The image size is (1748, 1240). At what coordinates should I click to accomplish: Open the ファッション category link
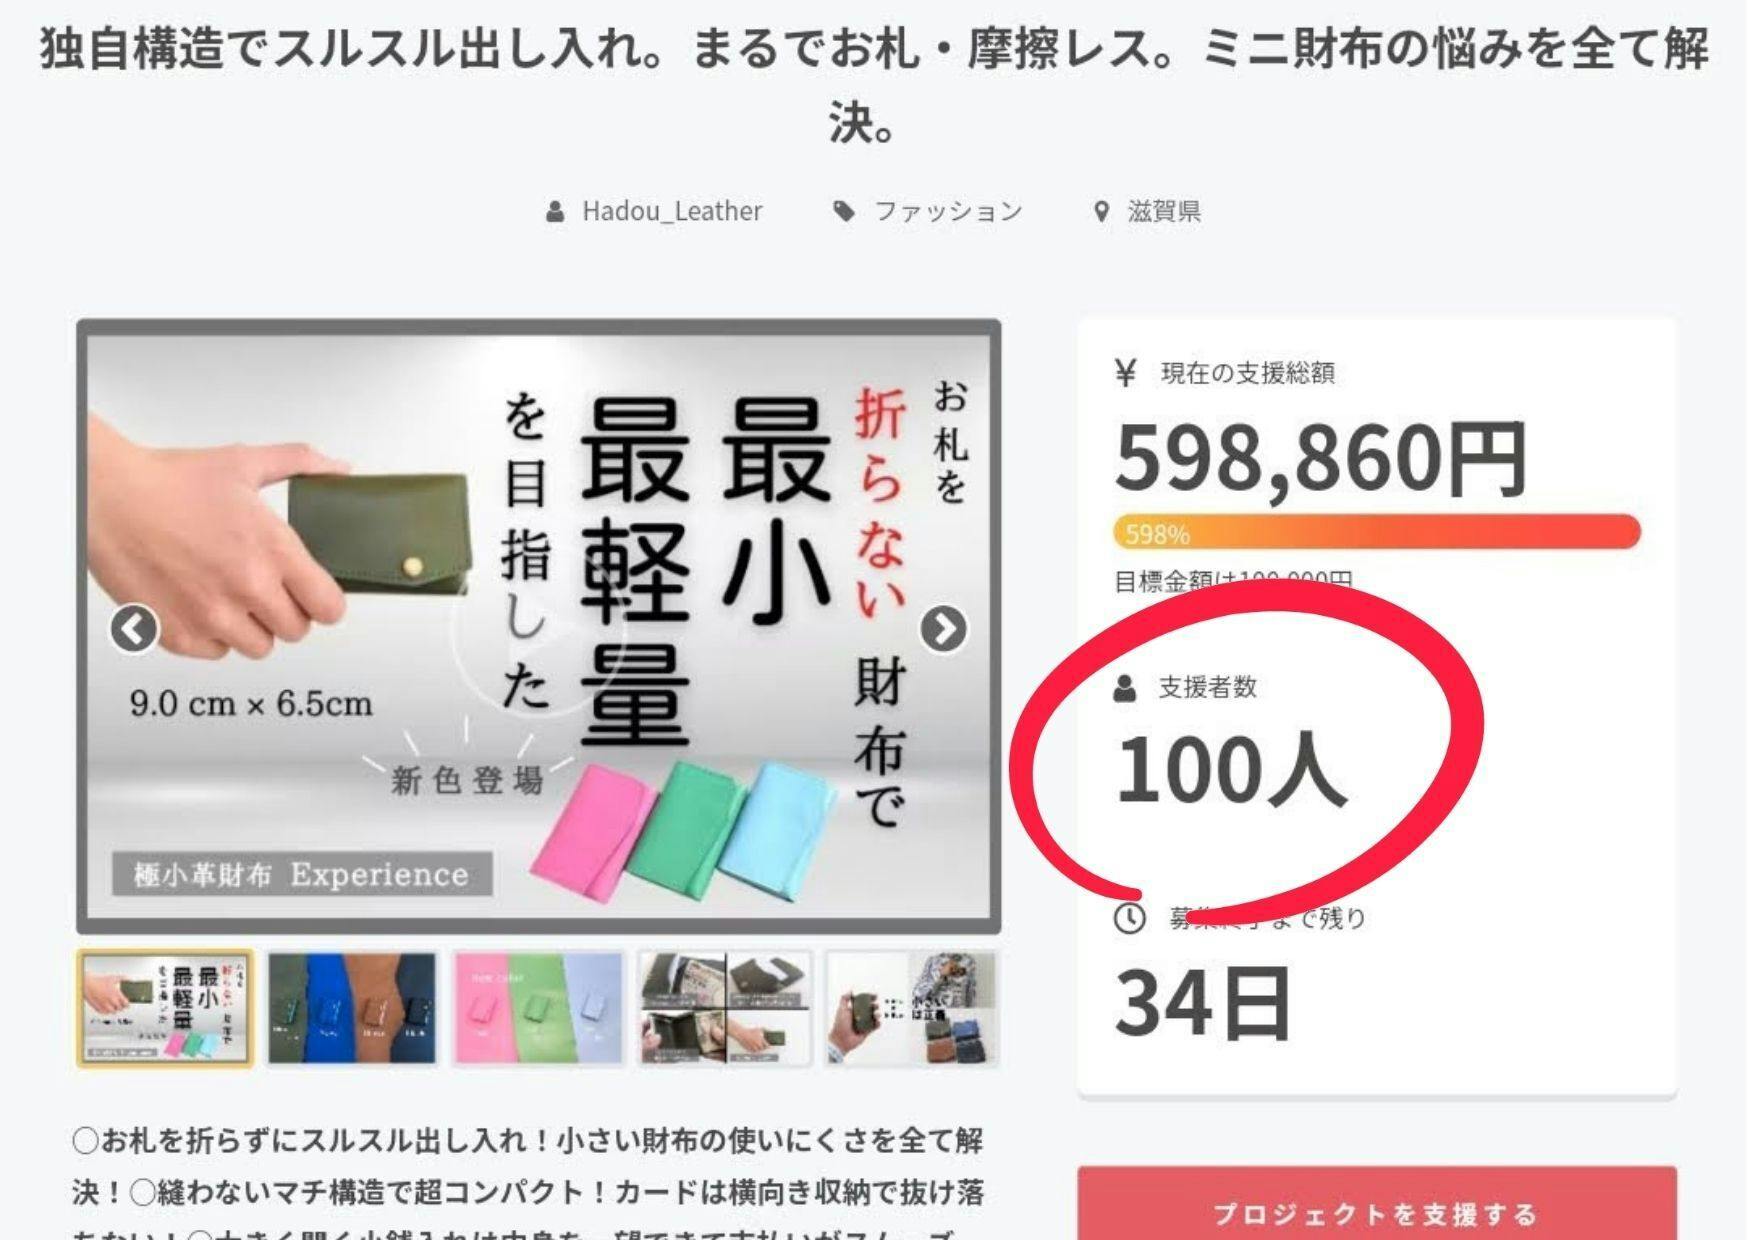pyautogui.click(x=948, y=212)
